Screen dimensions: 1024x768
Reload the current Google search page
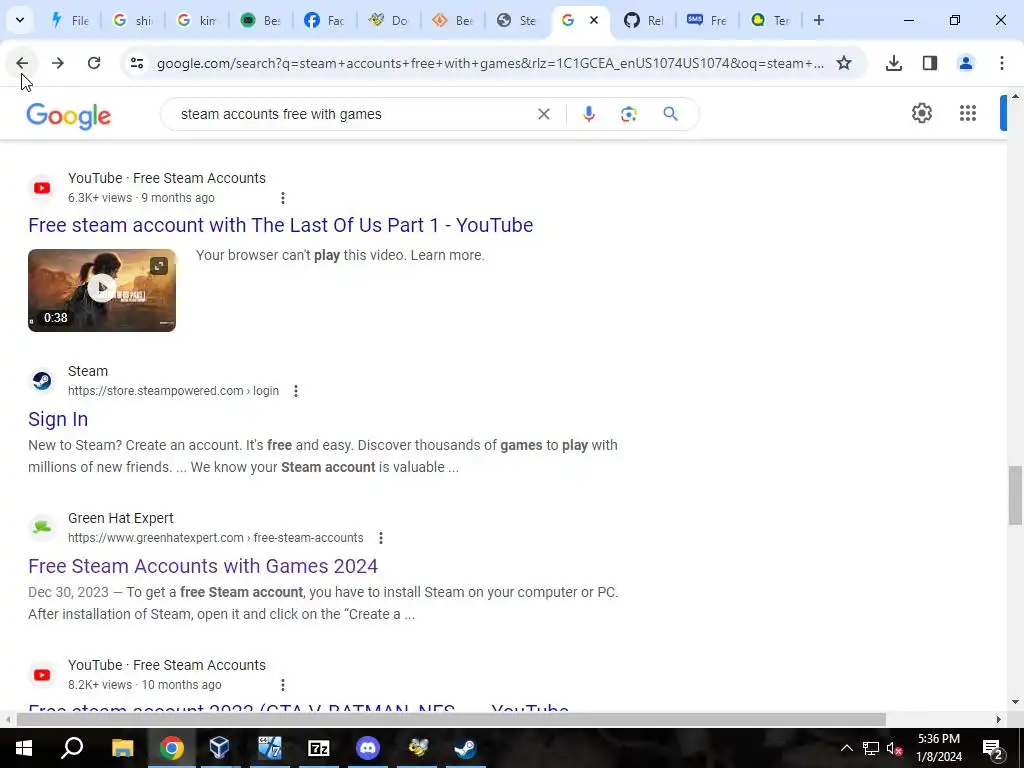pos(94,63)
